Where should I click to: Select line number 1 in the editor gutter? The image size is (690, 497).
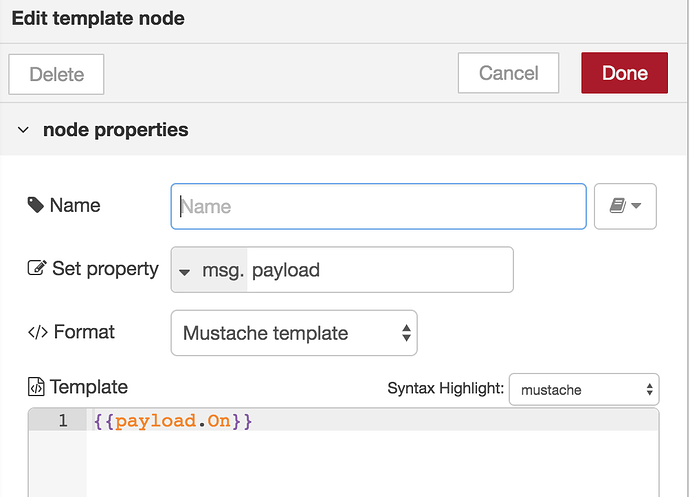point(61,421)
